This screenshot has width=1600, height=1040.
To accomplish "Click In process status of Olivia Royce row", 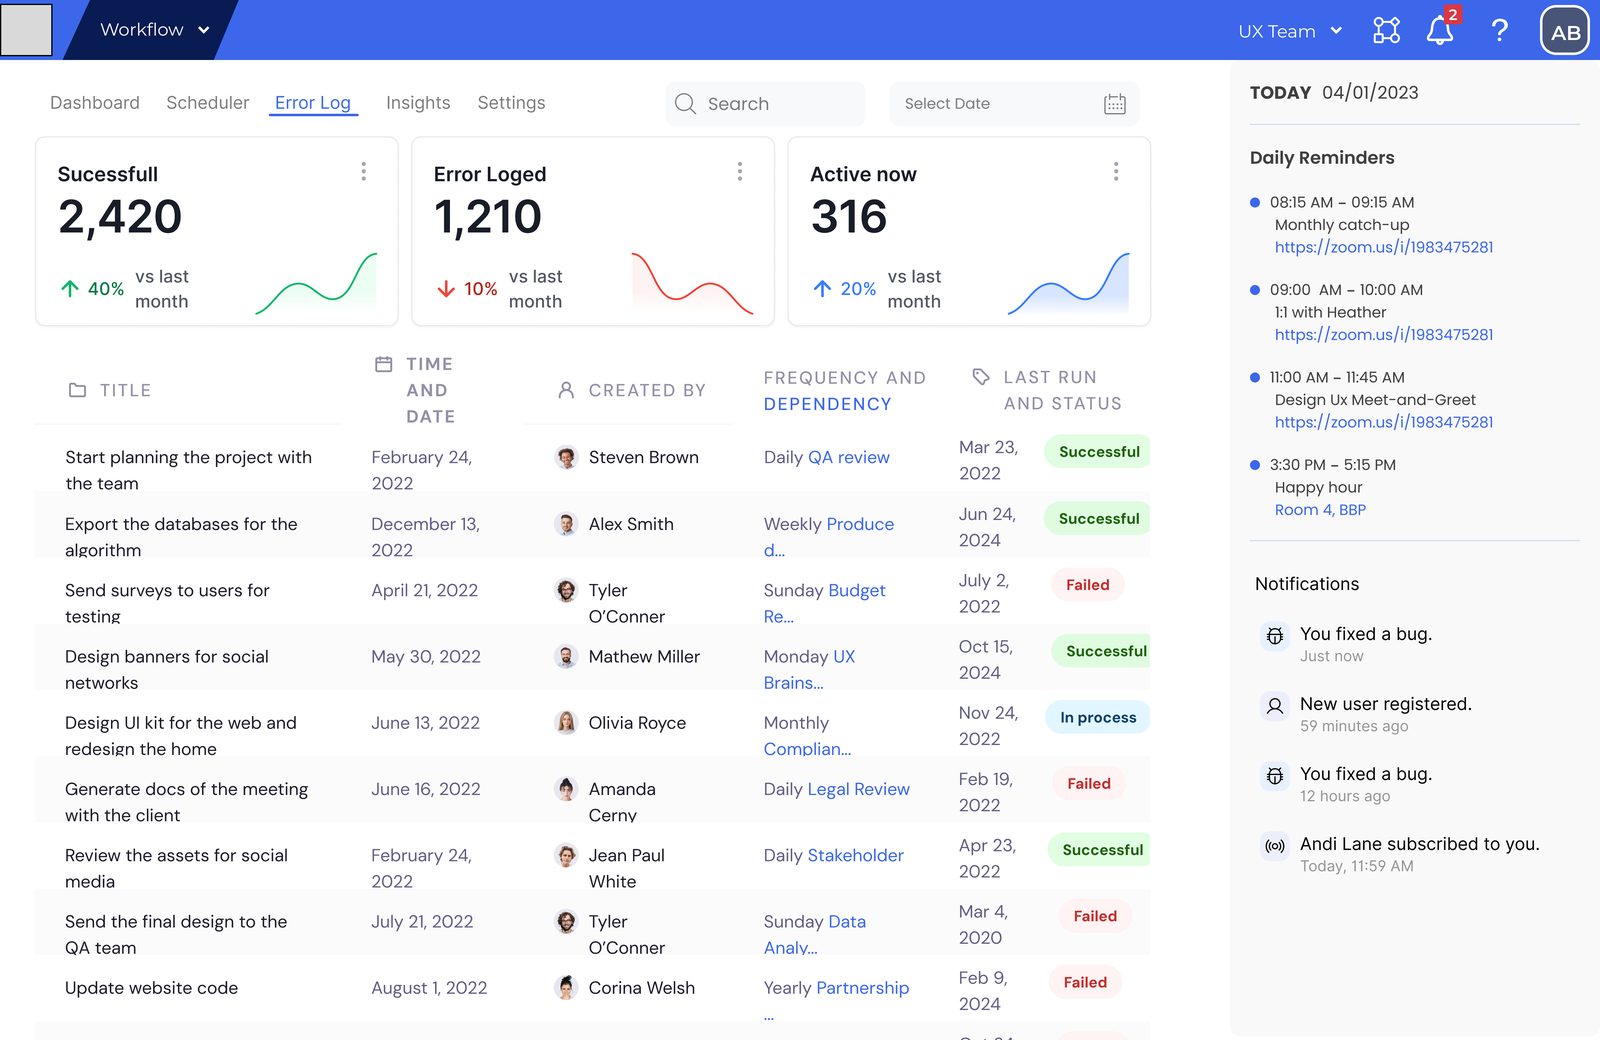I will 1098,718.
